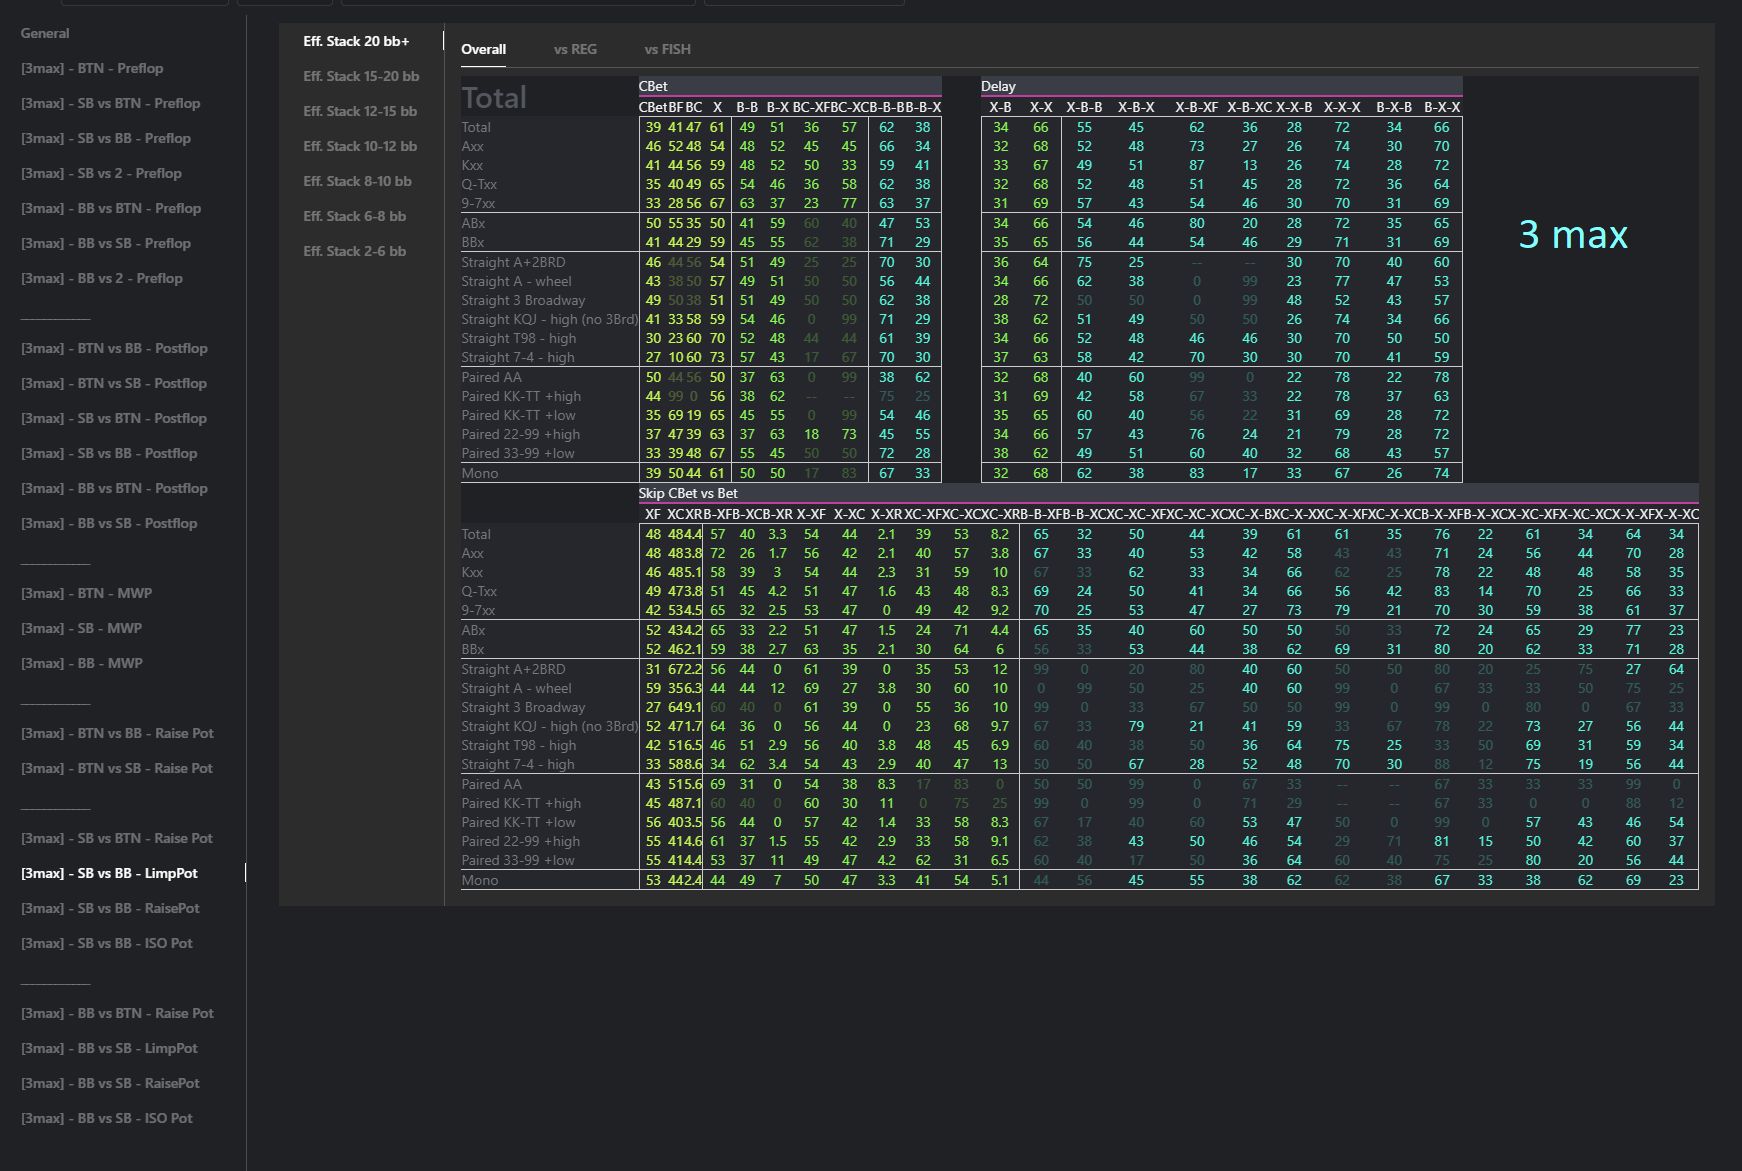Select [3max] - BTN - Preflop page
Screen dimensions: 1742x1171
[92, 68]
